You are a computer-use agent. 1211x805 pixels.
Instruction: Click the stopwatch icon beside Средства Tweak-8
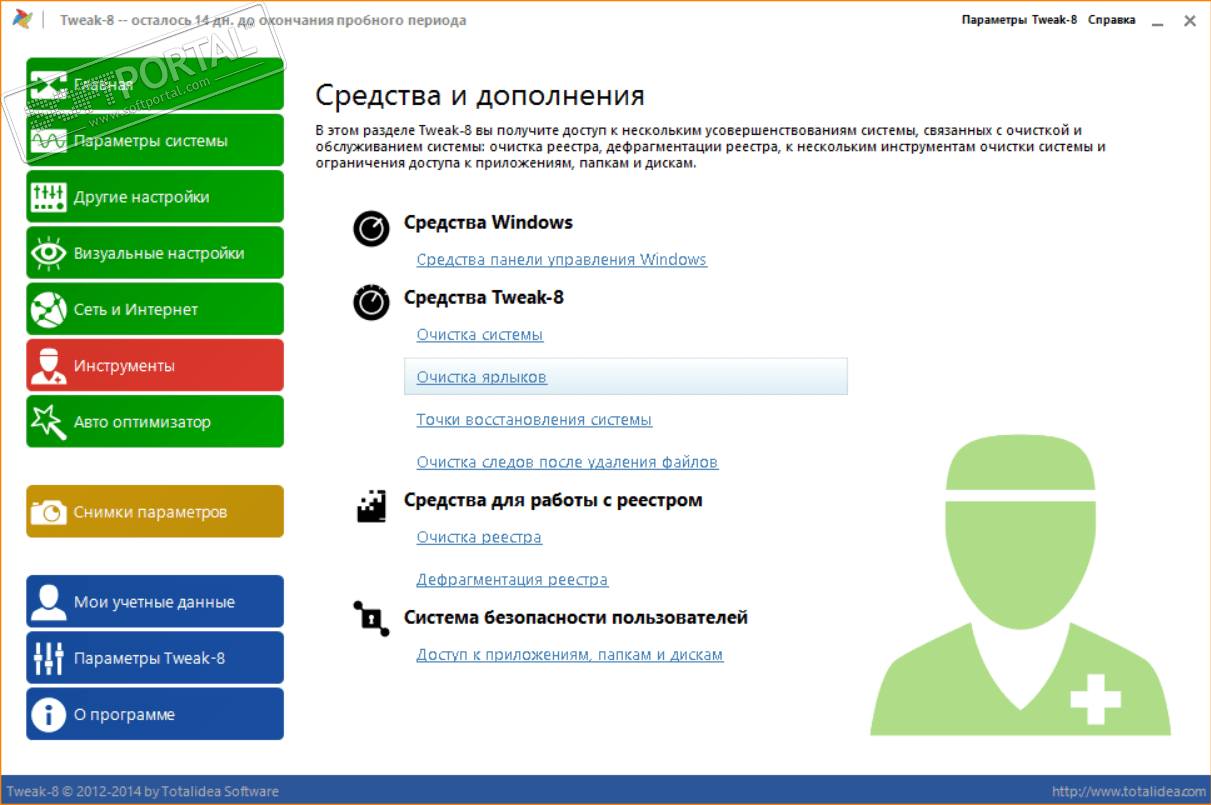[x=371, y=302]
